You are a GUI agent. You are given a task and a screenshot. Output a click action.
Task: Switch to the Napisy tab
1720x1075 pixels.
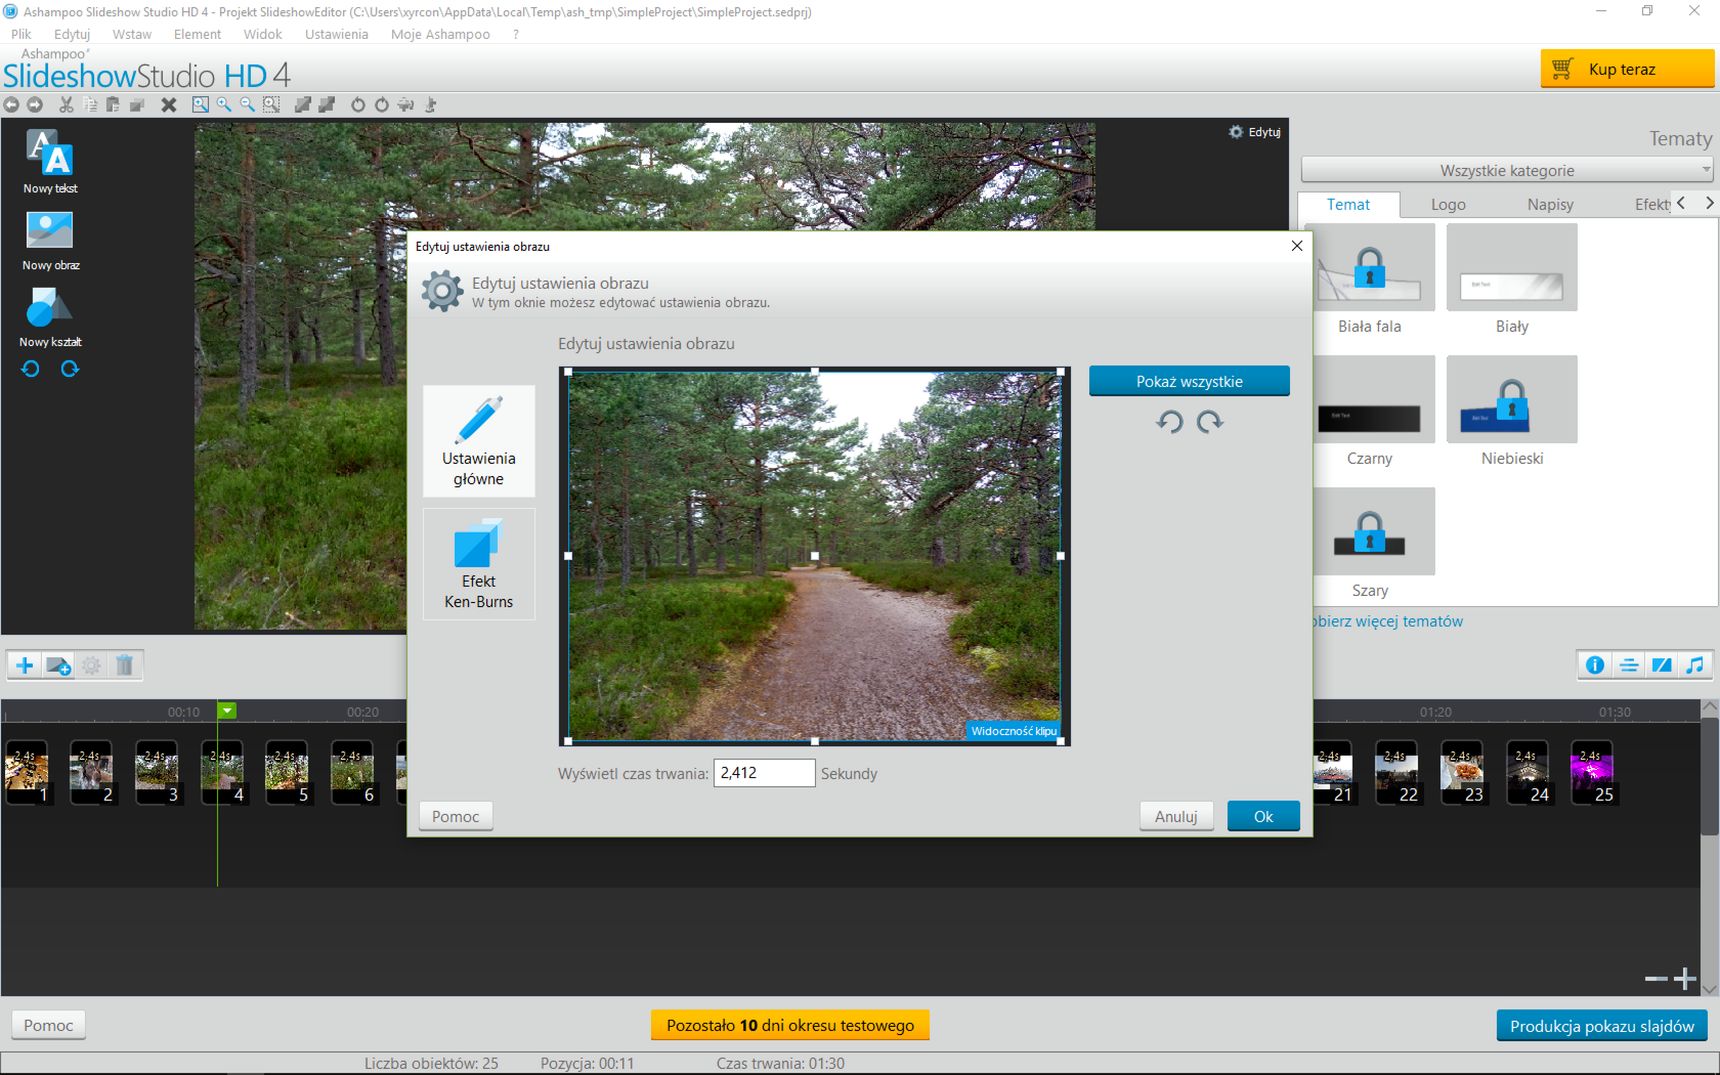pos(1550,204)
